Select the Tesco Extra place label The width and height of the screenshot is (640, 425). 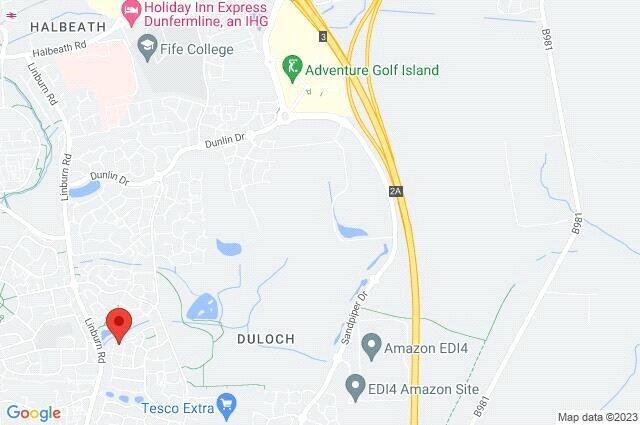coord(178,408)
